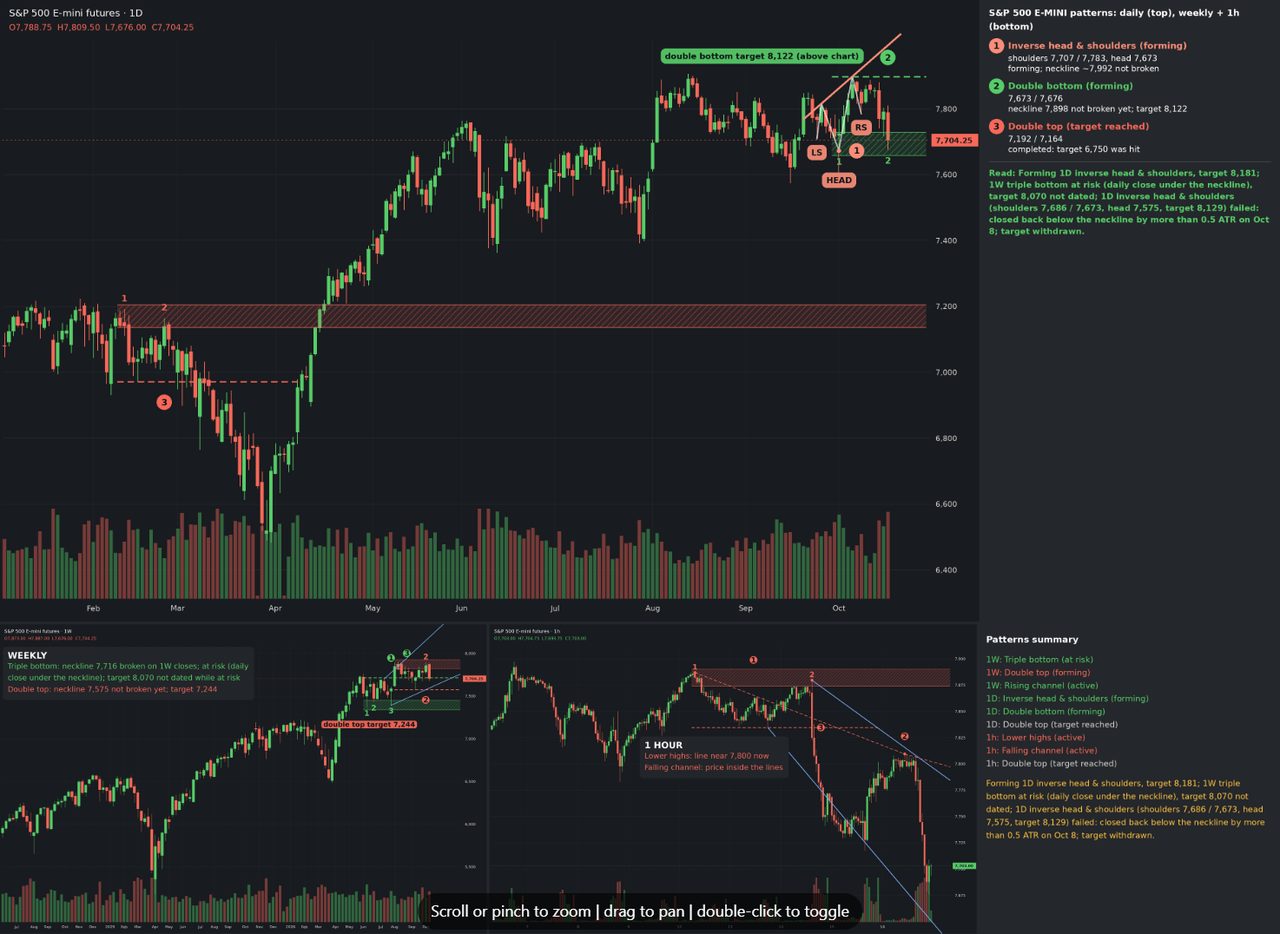This screenshot has width=1280, height=934.
Task: Select badge 1 above the 1h chart red zone
Action: 753,660
